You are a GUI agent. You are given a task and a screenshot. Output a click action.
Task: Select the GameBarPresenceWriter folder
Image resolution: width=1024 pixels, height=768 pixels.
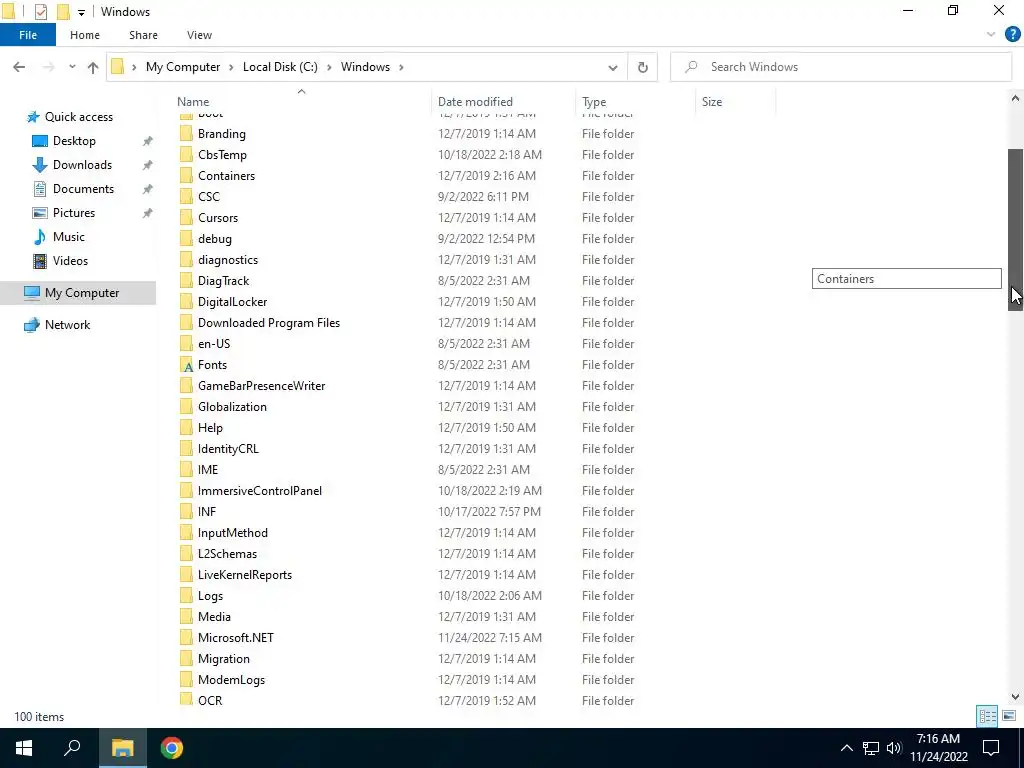coord(261,386)
